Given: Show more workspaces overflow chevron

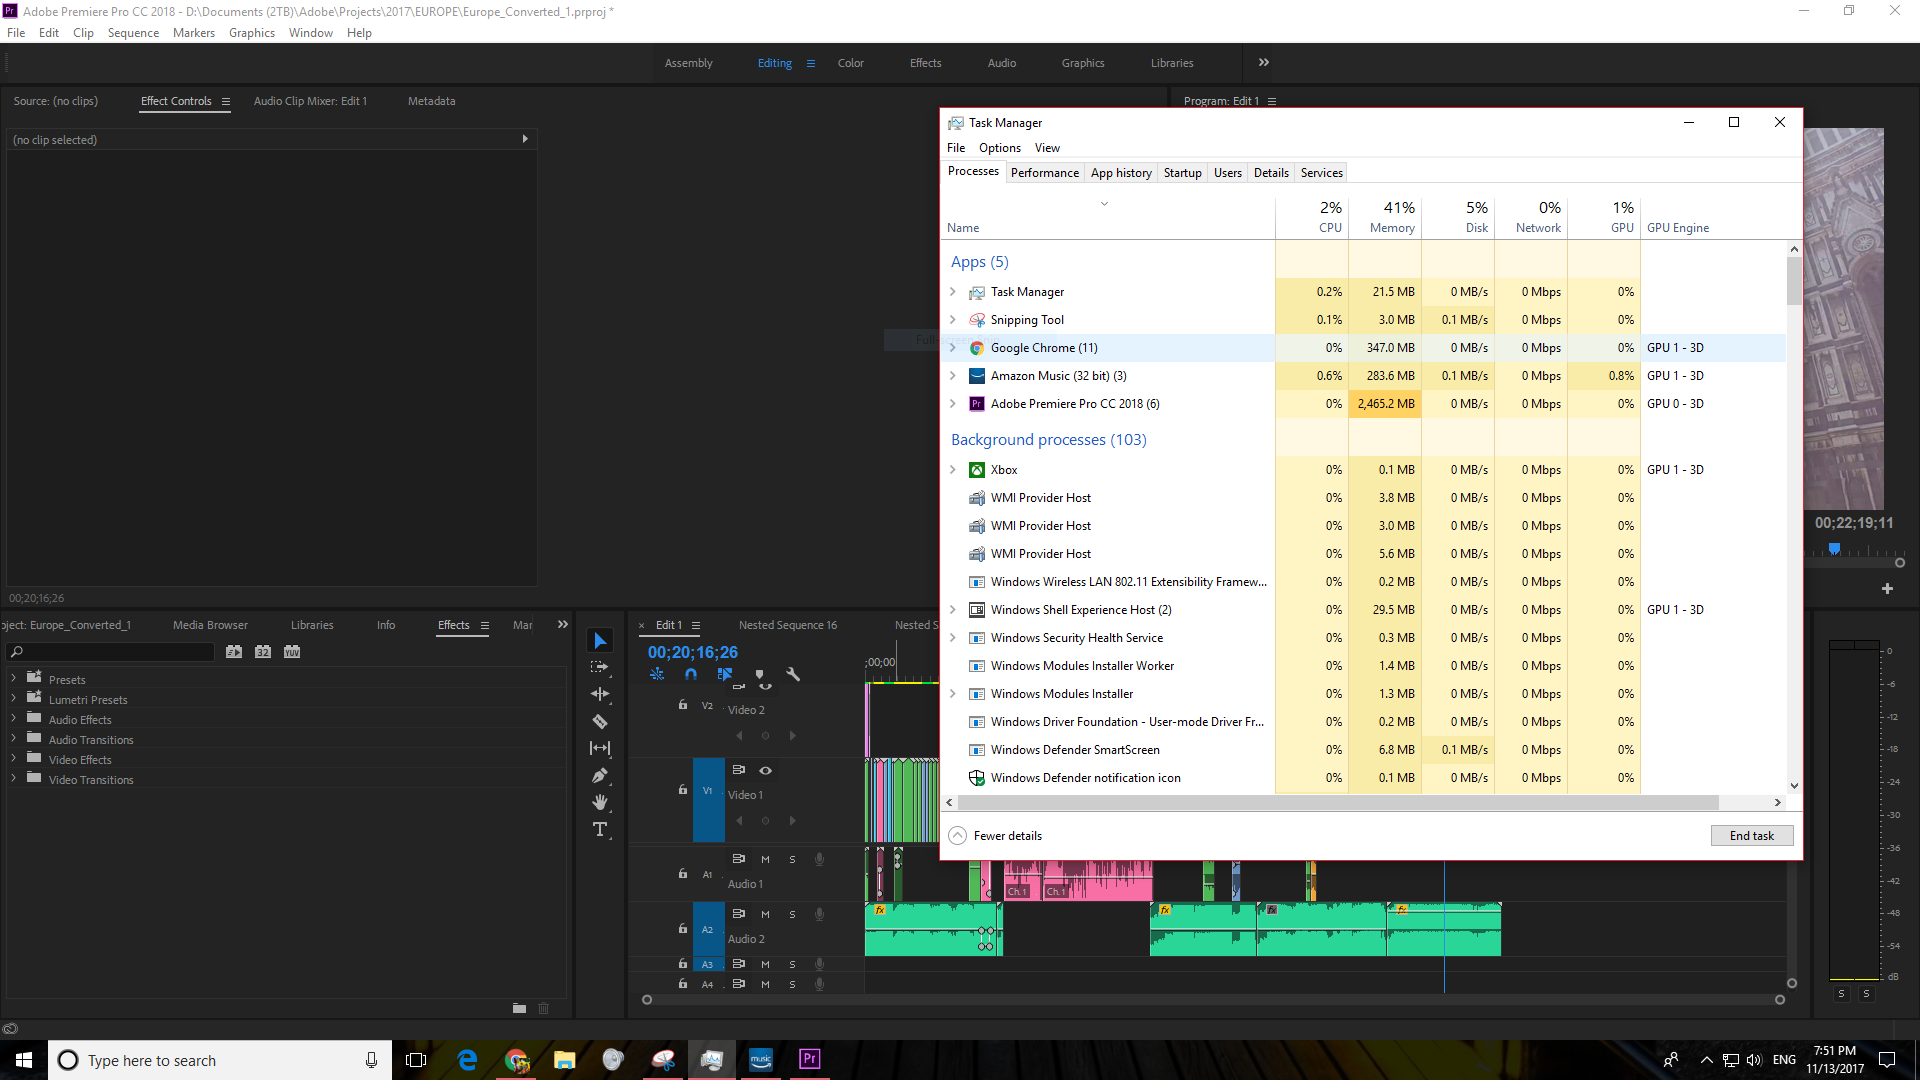Looking at the screenshot, I should (x=1264, y=62).
